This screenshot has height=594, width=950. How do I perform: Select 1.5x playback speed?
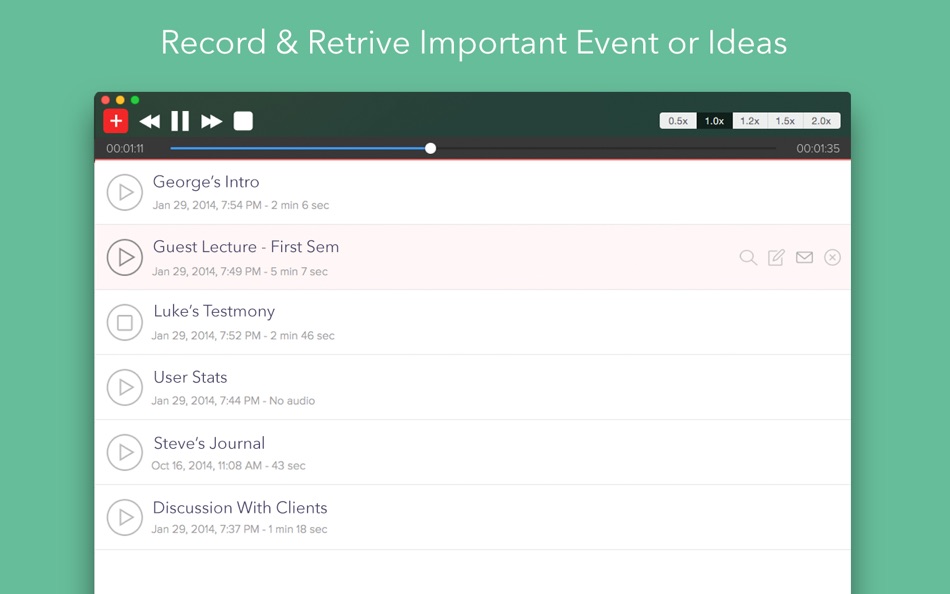click(785, 120)
